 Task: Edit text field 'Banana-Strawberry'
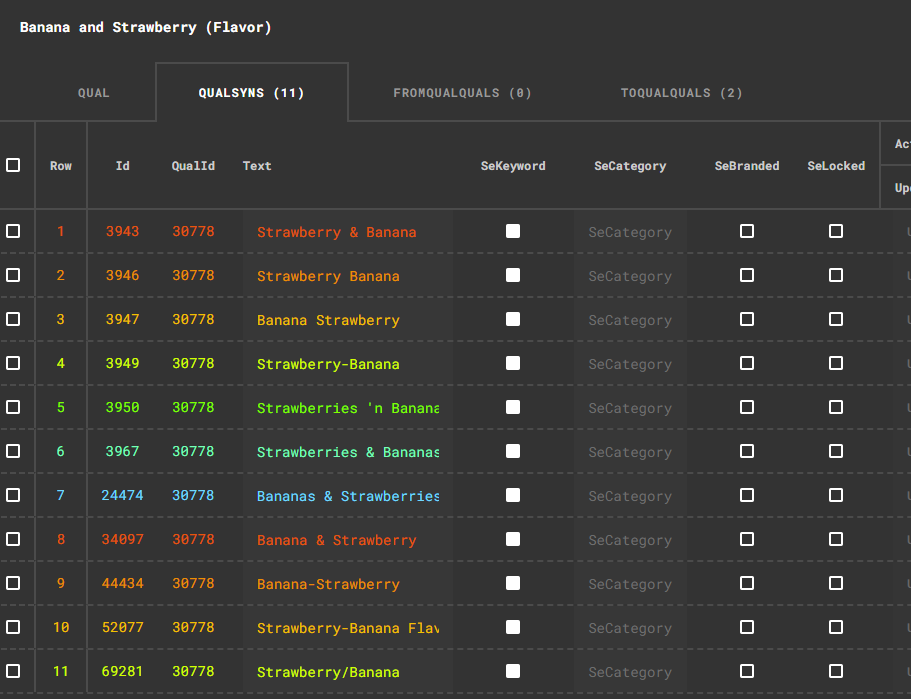coord(348,584)
